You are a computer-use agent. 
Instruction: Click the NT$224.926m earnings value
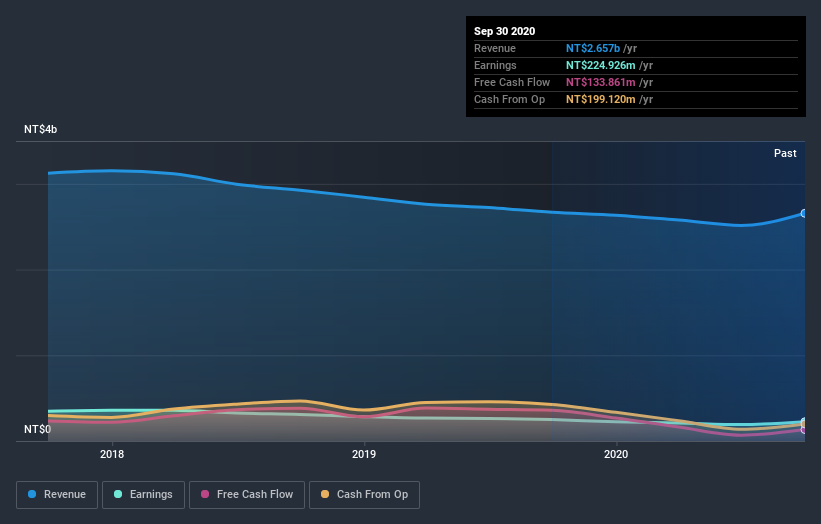[601, 65]
